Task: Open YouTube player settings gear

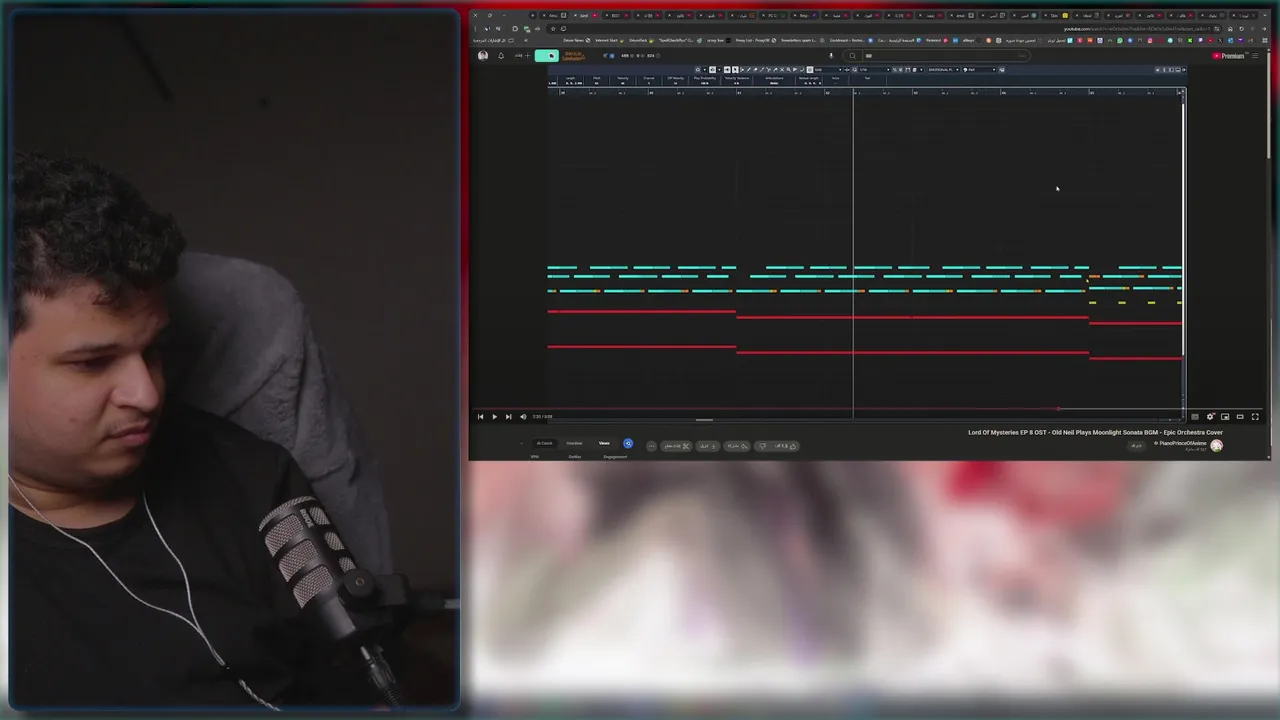Action: coord(1210,416)
